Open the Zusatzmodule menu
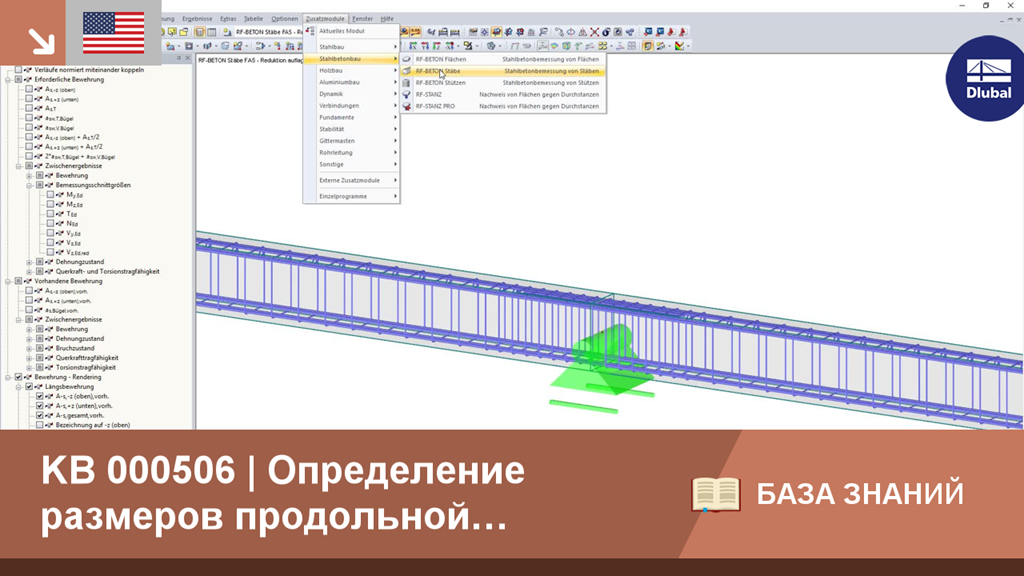This screenshot has width=1024, height=576. [325, 19]
